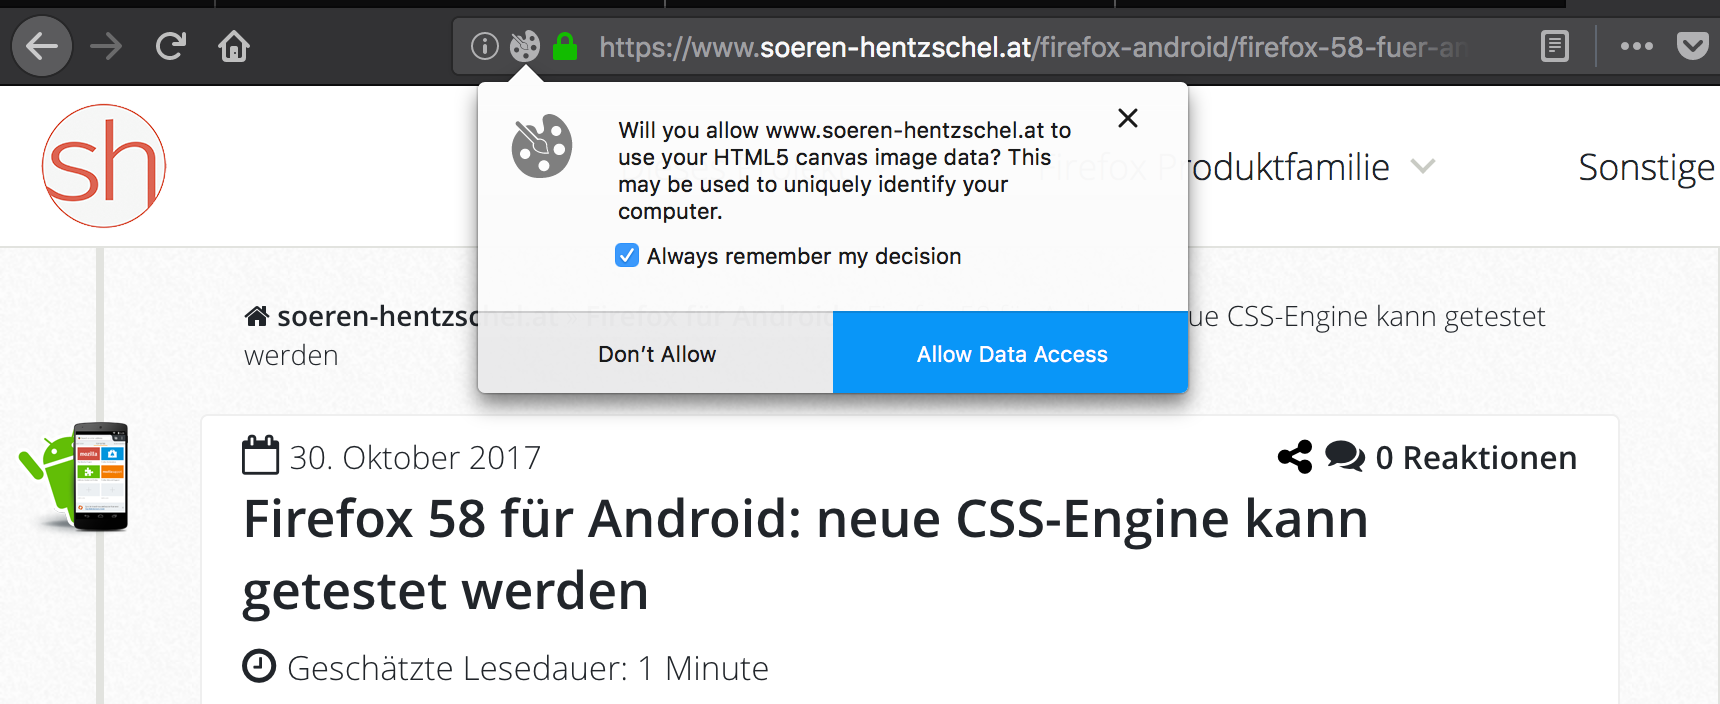This screenshot has width=1720, height=704.
Task: Click the Don't Allow button
Action: [x=656, y=354]
